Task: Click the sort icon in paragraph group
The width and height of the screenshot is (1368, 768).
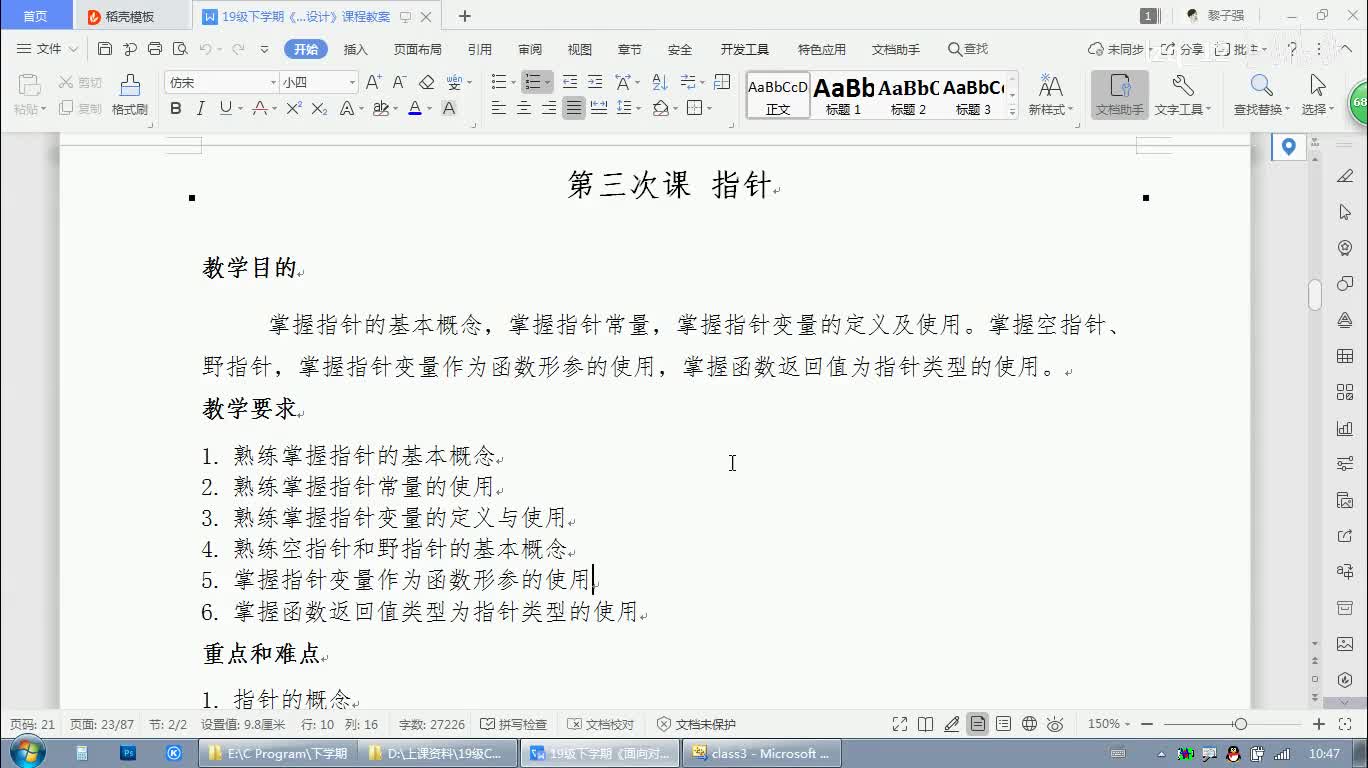Action: point(660,82)
